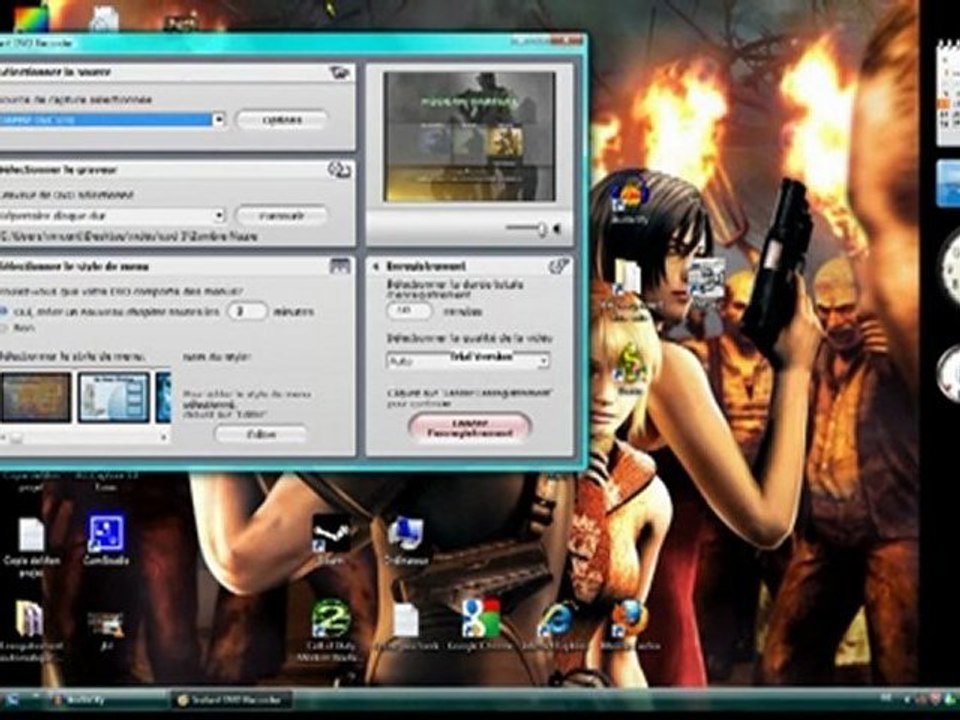Click the recording duration minutes field
This screenshot has height=720, width=960.
pos(408,311)
